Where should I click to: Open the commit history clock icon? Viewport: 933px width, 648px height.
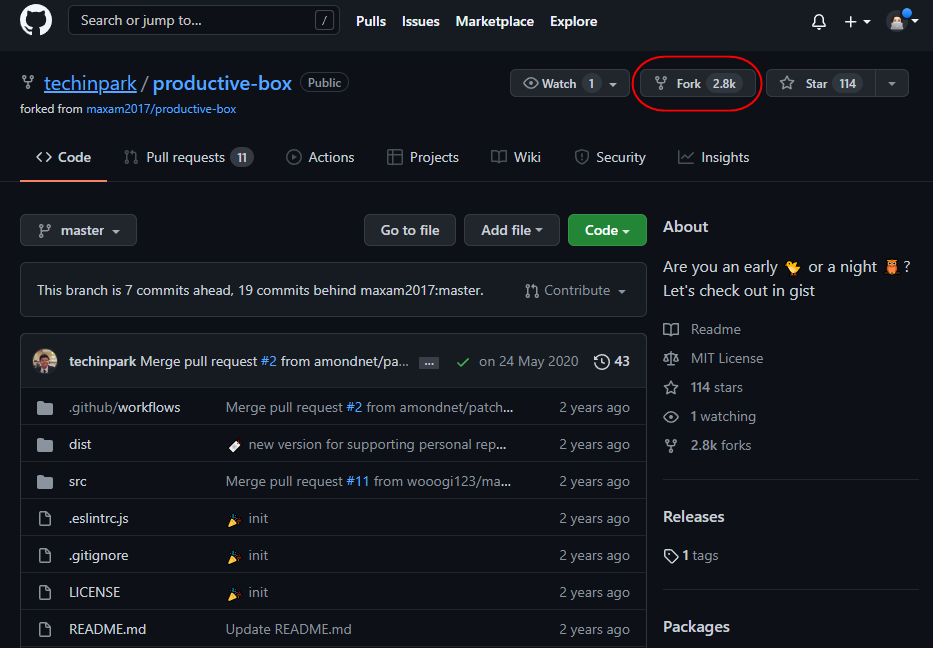click(x=602, y=362)
